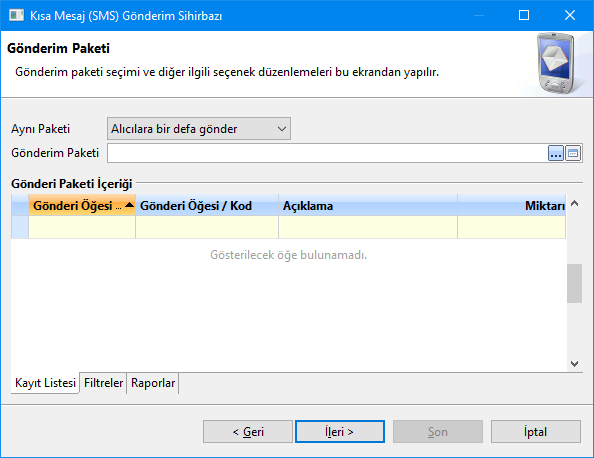The image size is (594, 458).
Task: Click the vertical scrollbar thumb in the grid
Action: click(574, 283)
